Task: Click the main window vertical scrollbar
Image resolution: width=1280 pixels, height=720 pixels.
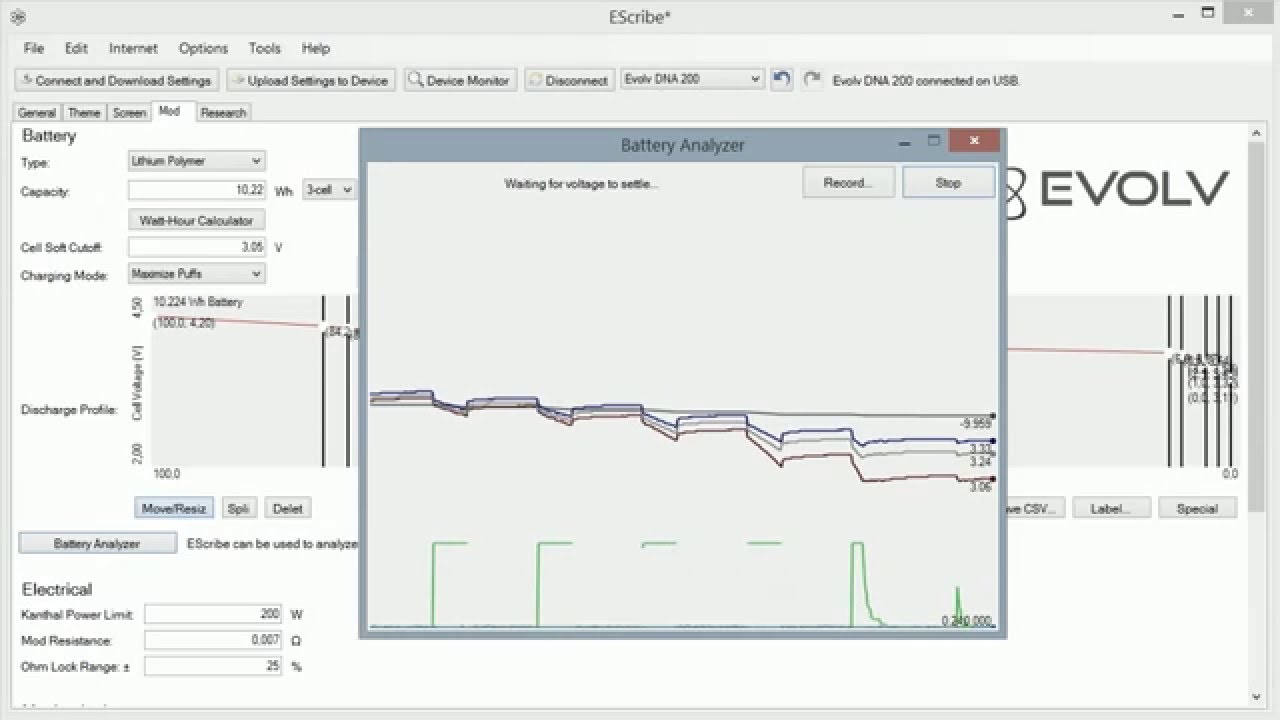Action: pyautogui.click(x=1257, y=326)
